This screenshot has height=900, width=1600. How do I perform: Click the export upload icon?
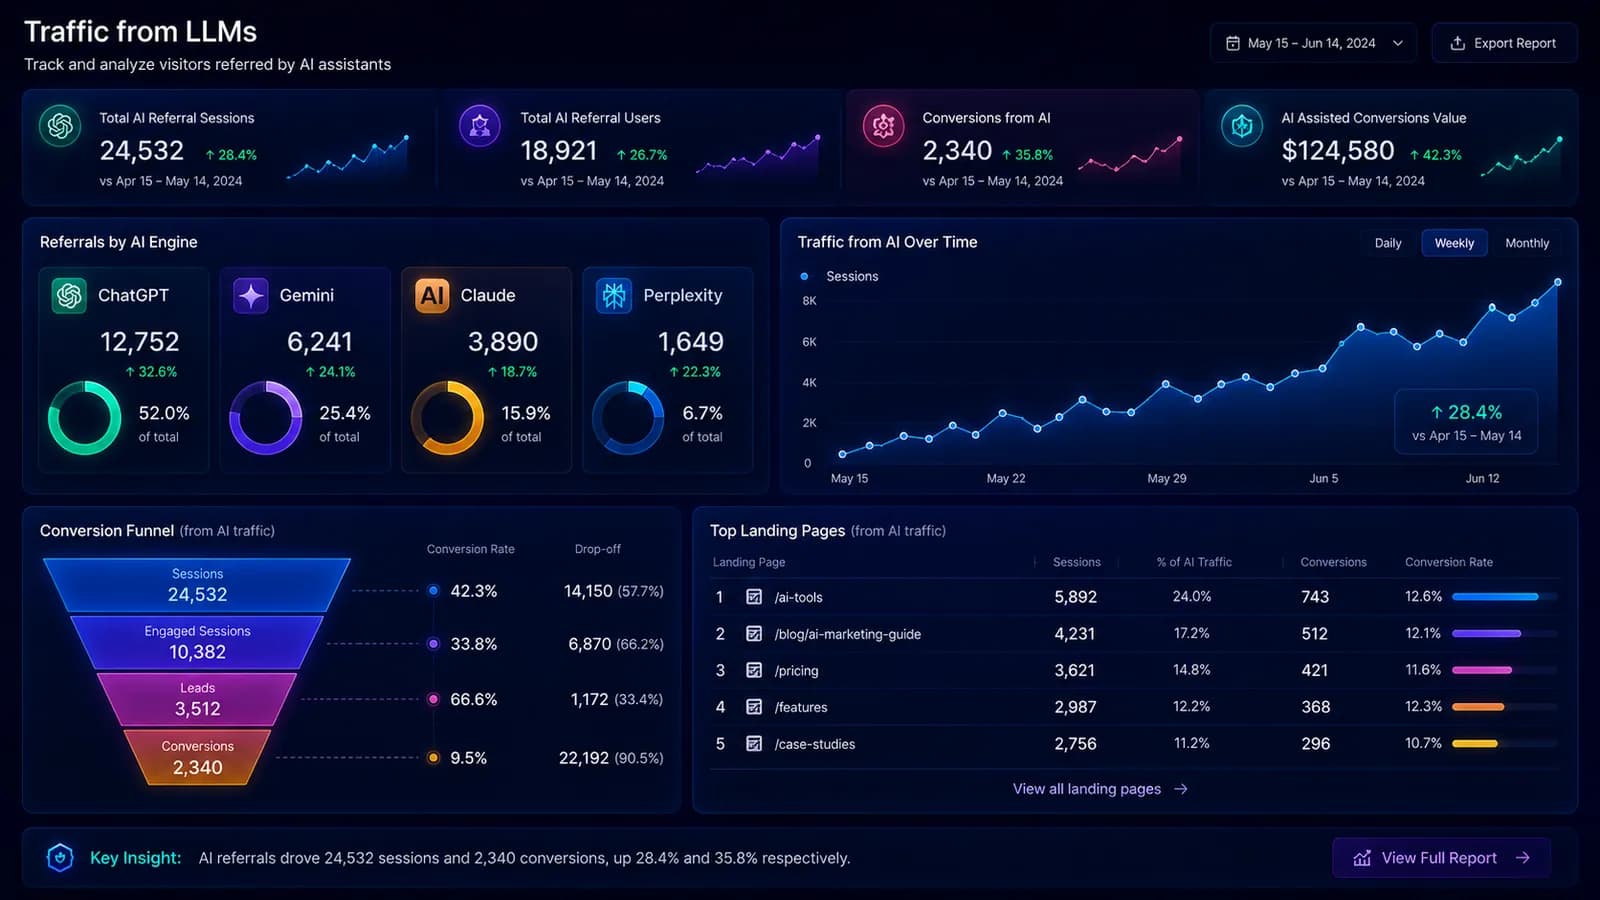coord(1458,43)
